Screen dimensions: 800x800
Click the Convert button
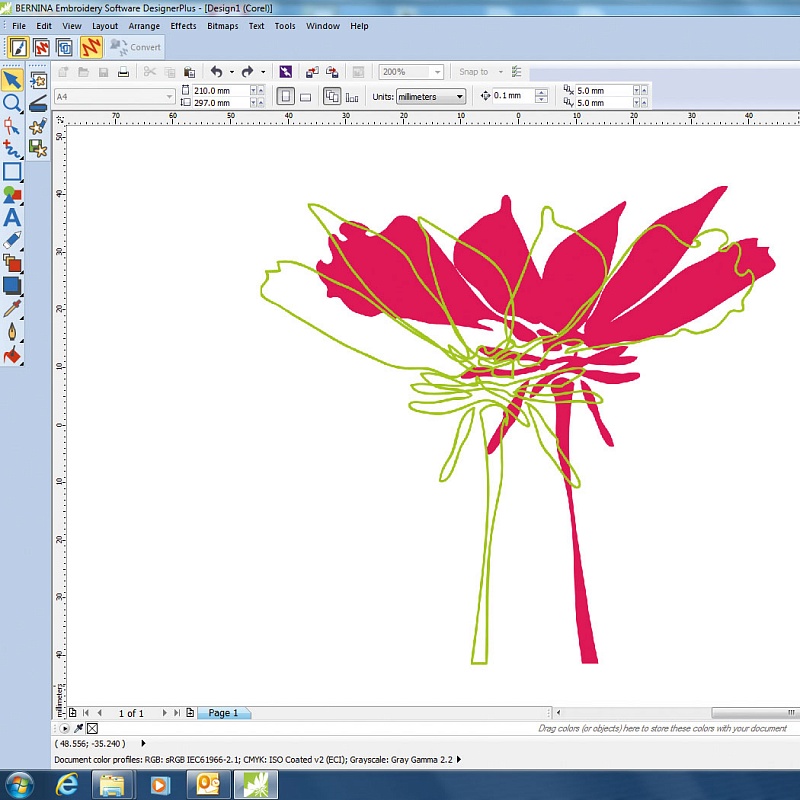click(x=136, y=47)
